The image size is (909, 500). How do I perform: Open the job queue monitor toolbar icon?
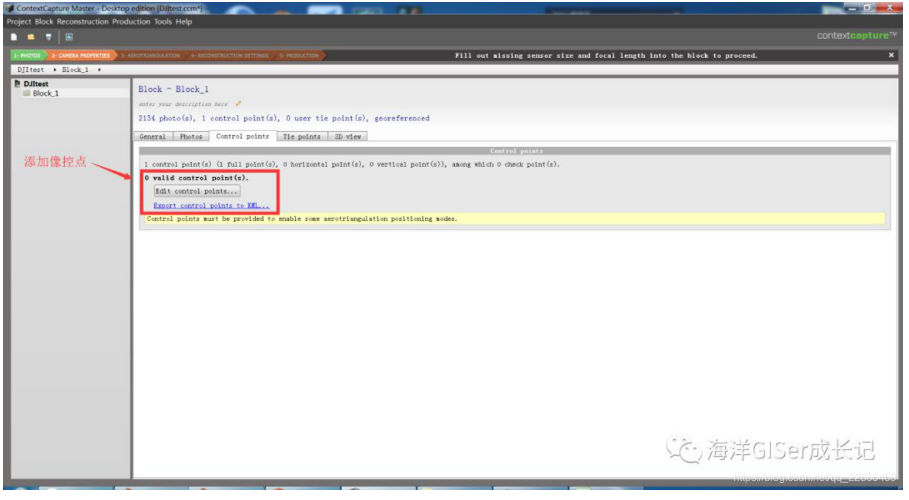click(69, 37)
